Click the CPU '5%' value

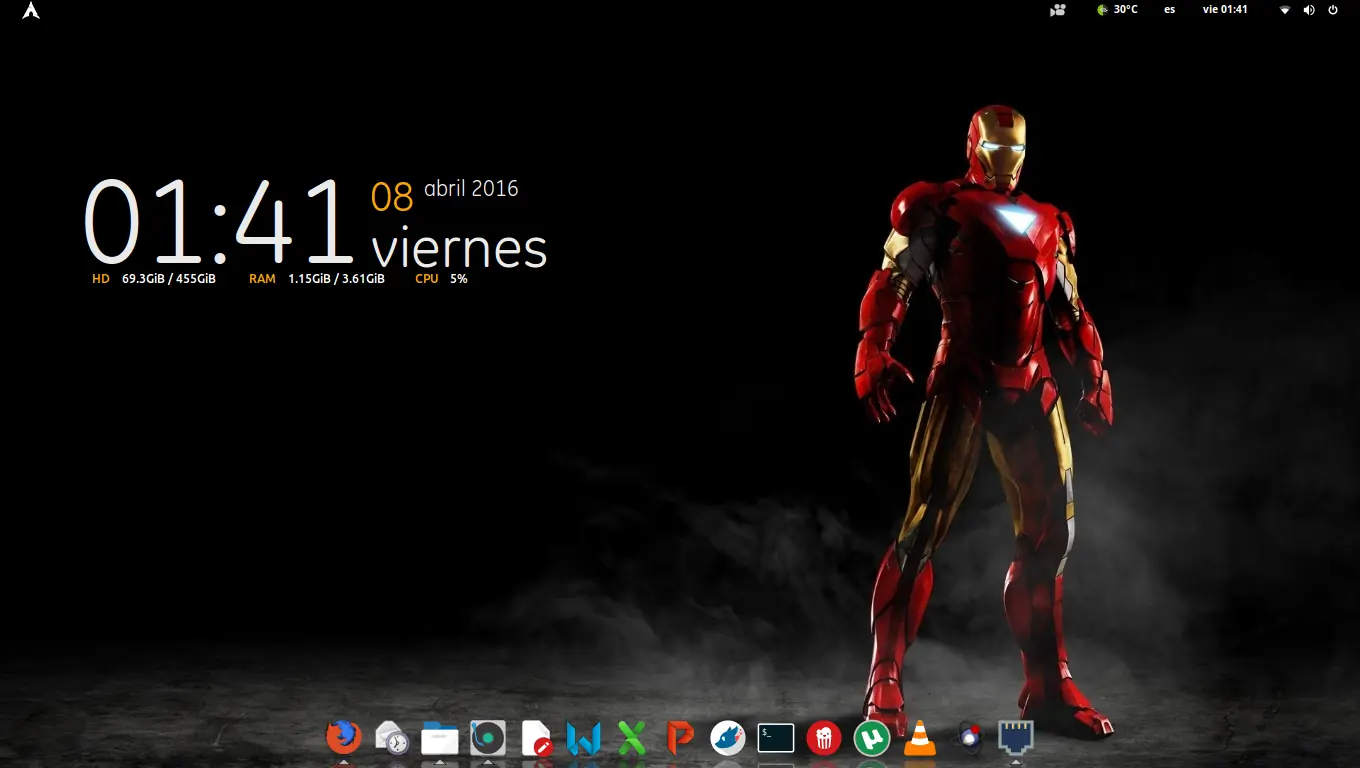(x=459, y=279)
